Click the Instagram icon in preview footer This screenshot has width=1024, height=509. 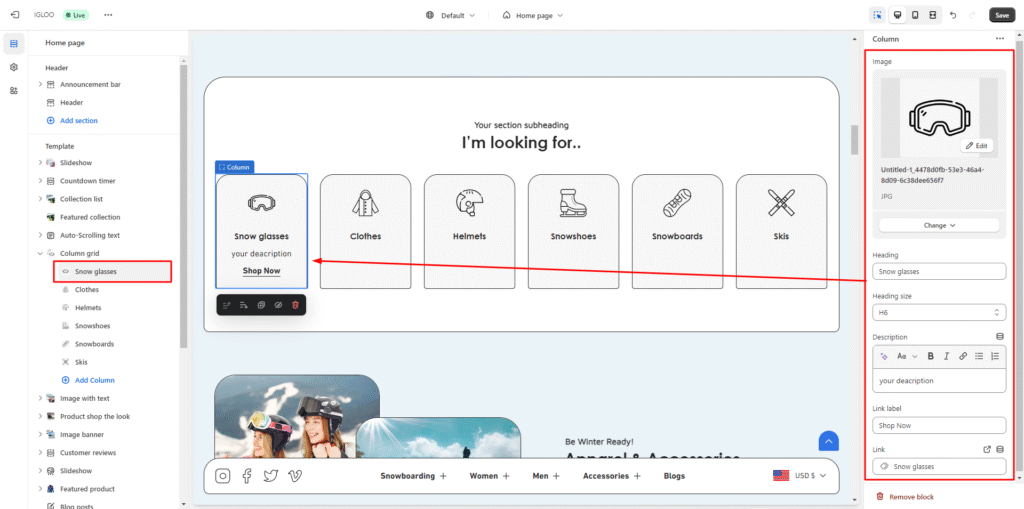(223, 476)
